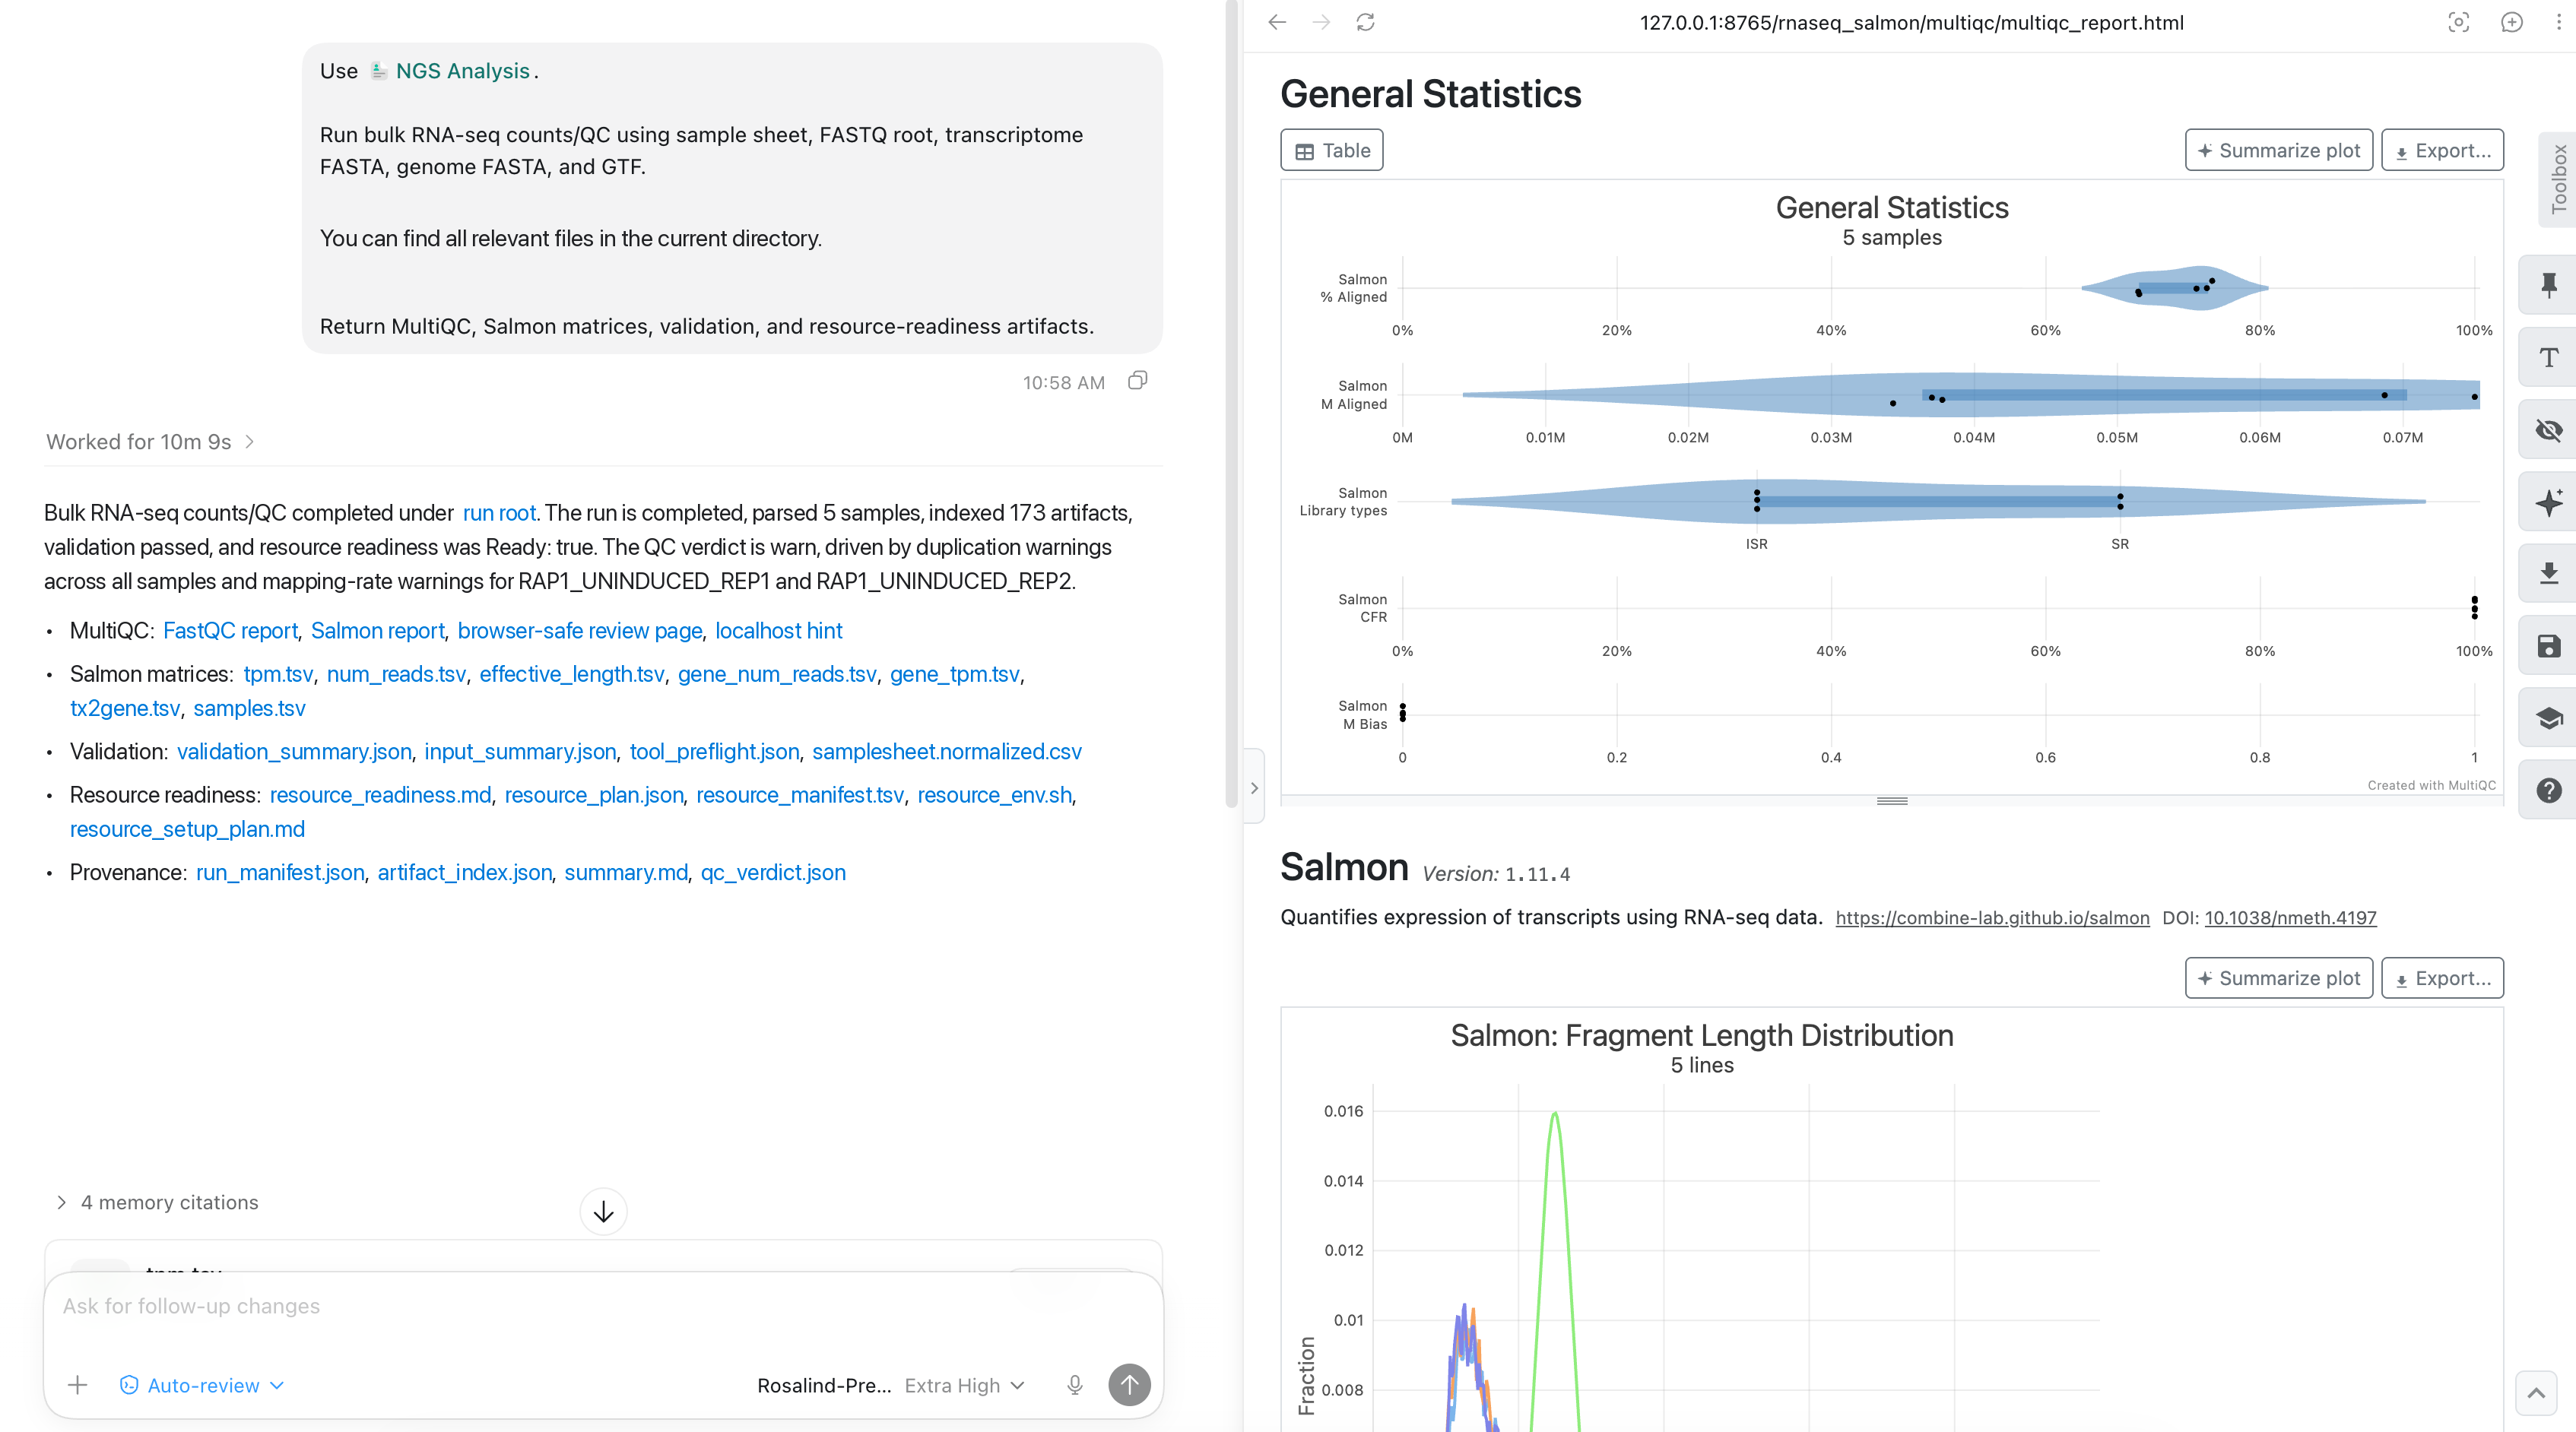Open run_manifest.json link
The width and height of the screenshot is (2576, 1432).
[280, 873]
